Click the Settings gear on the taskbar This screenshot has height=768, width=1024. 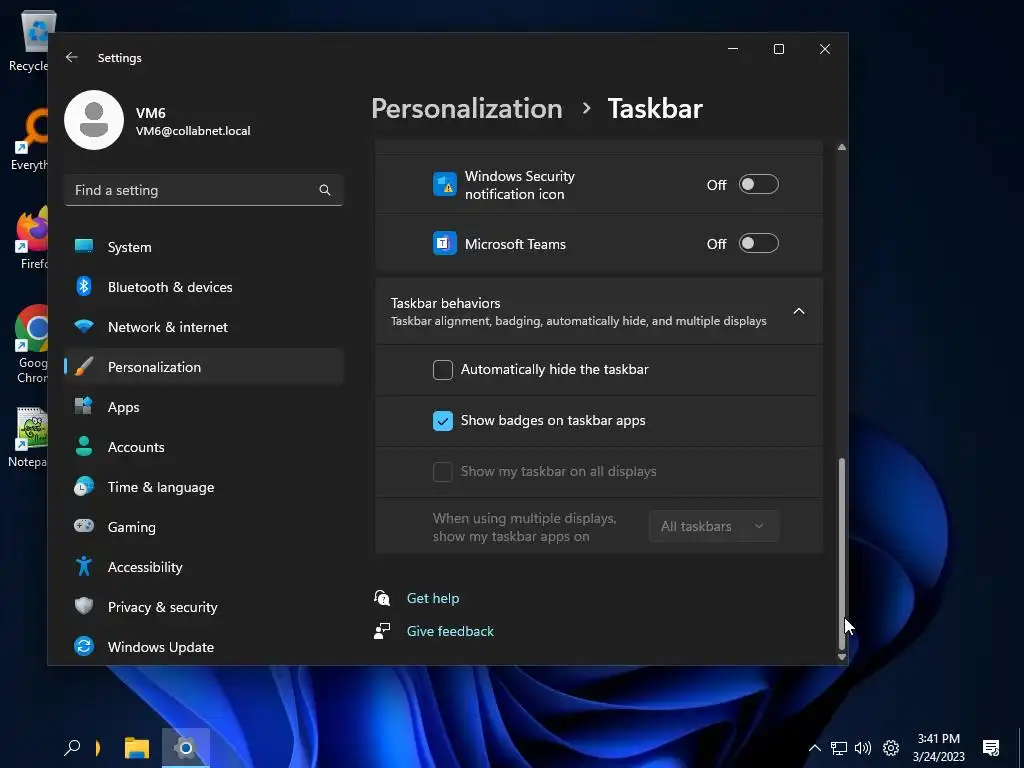click(x=185, y=747)
